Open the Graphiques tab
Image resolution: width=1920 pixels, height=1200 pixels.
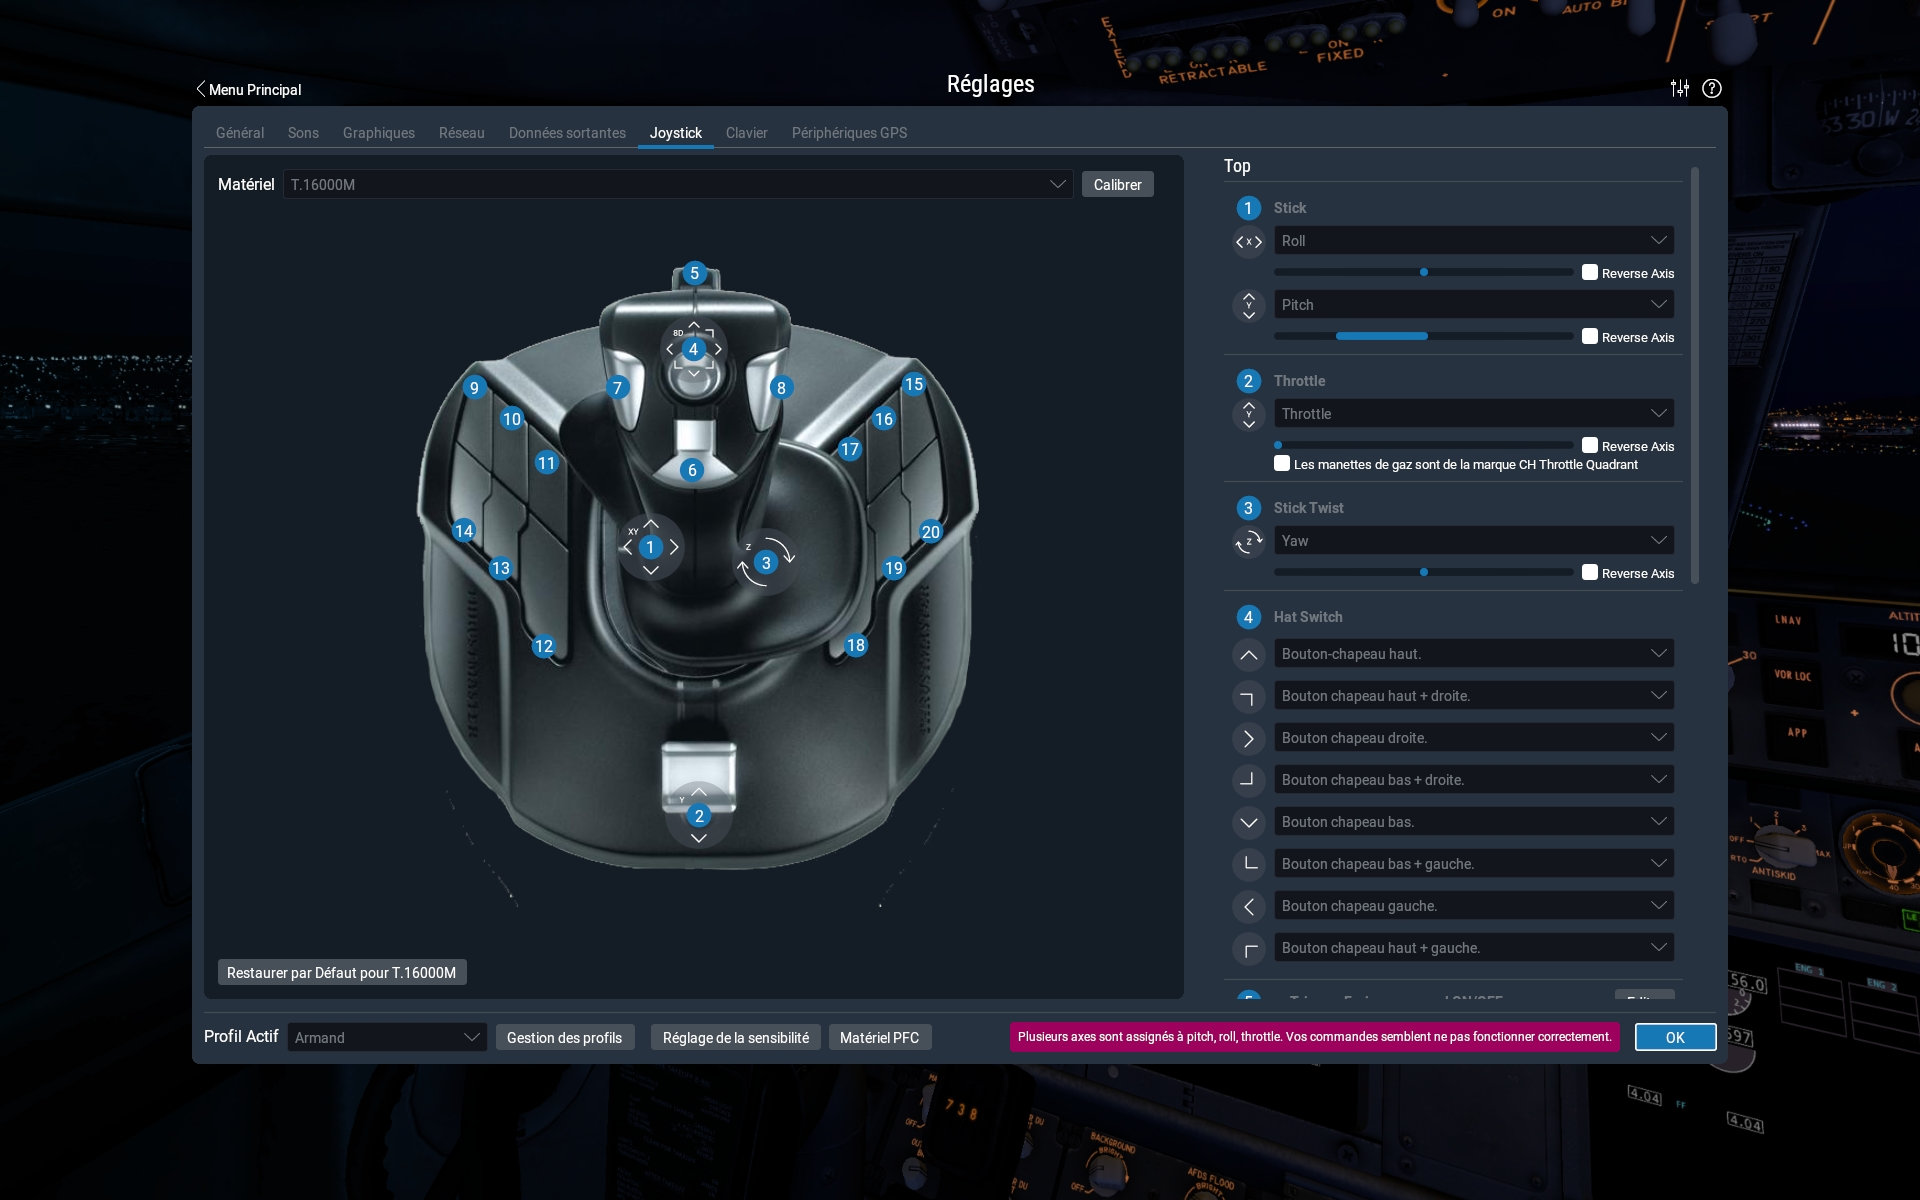click(x=378, y=133)
